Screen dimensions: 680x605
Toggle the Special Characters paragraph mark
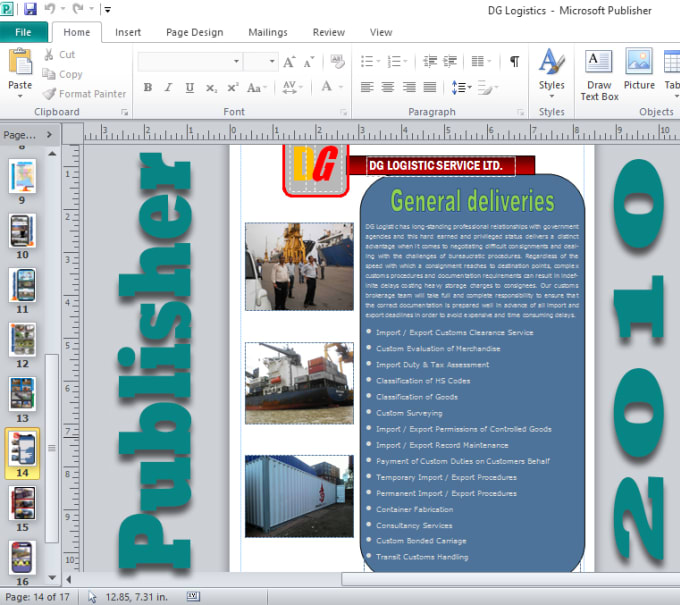pos(514,62)
